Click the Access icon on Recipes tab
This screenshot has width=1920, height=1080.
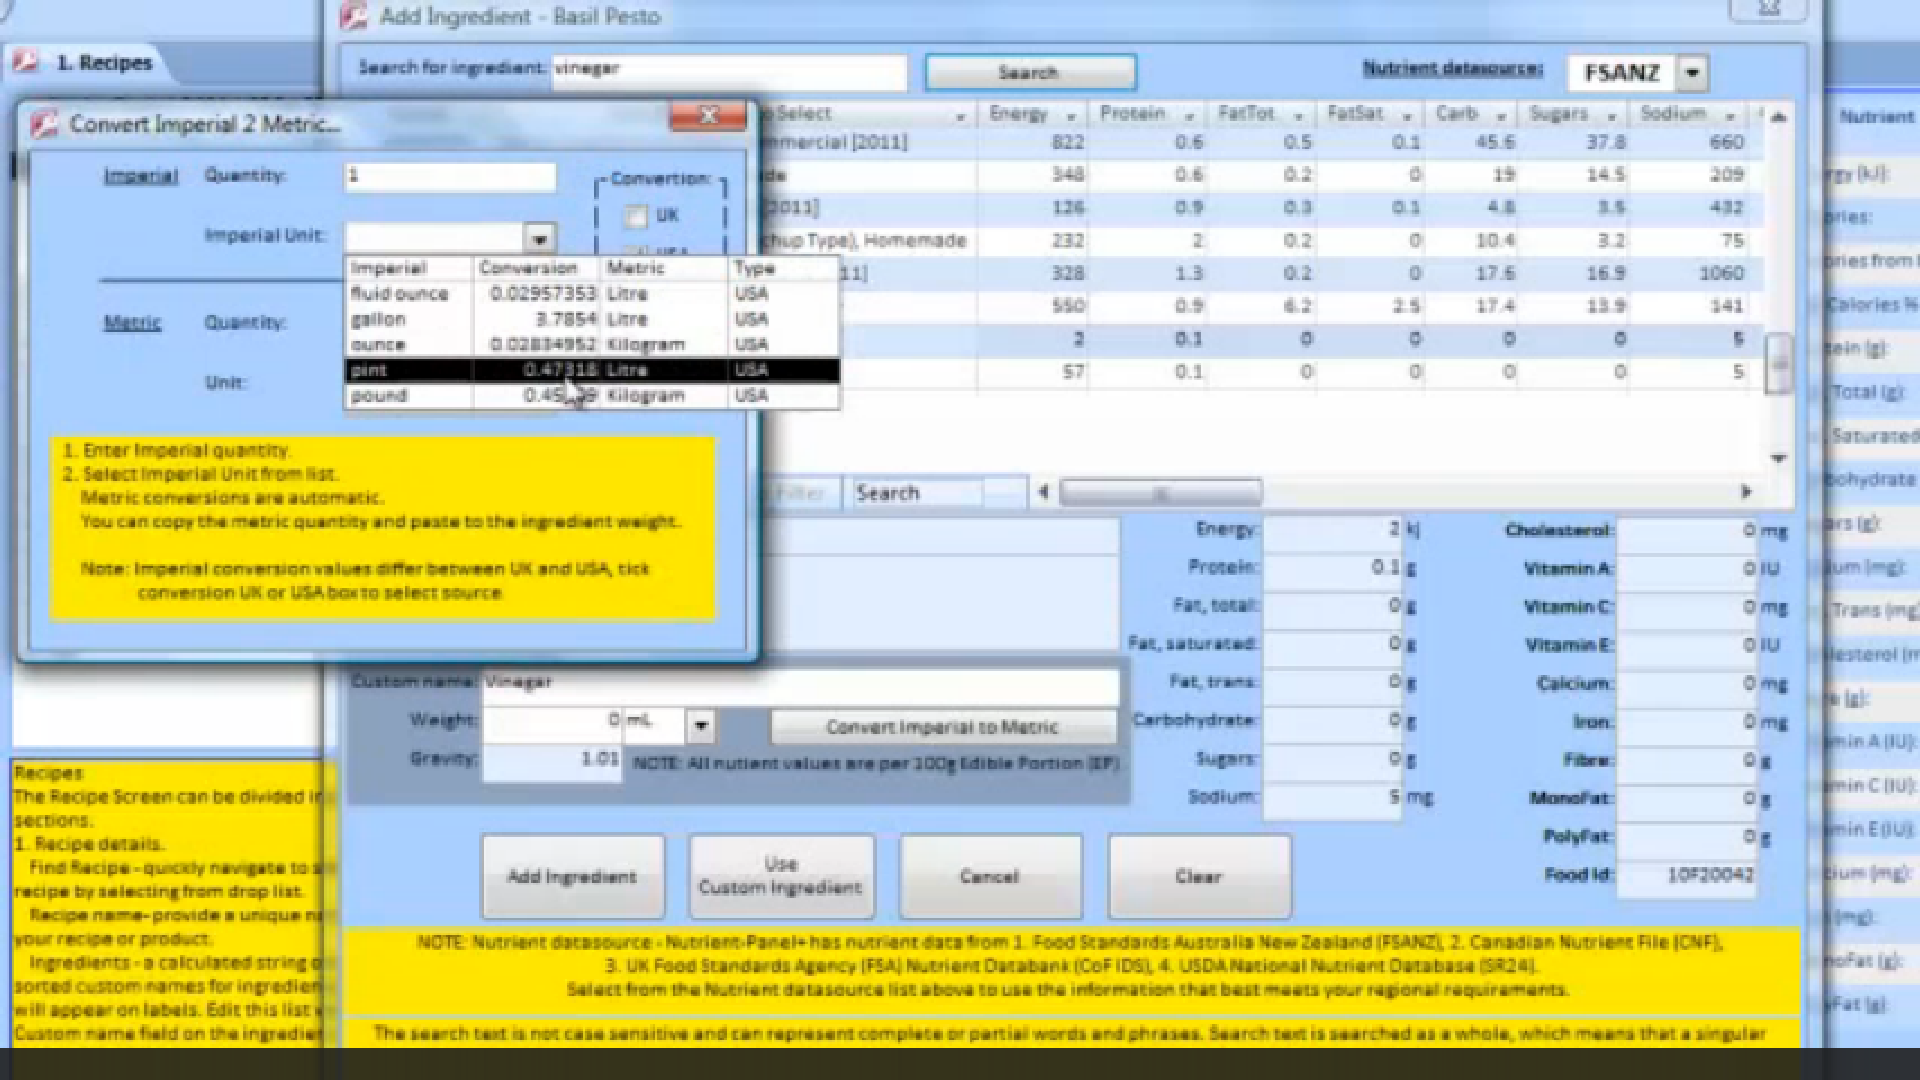click(x=26, y=62)
